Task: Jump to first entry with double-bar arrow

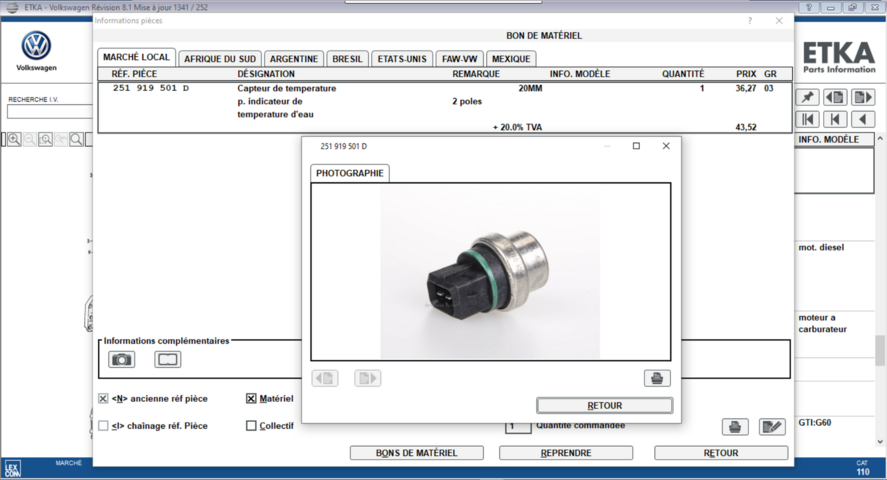Action: click(807, 119)
